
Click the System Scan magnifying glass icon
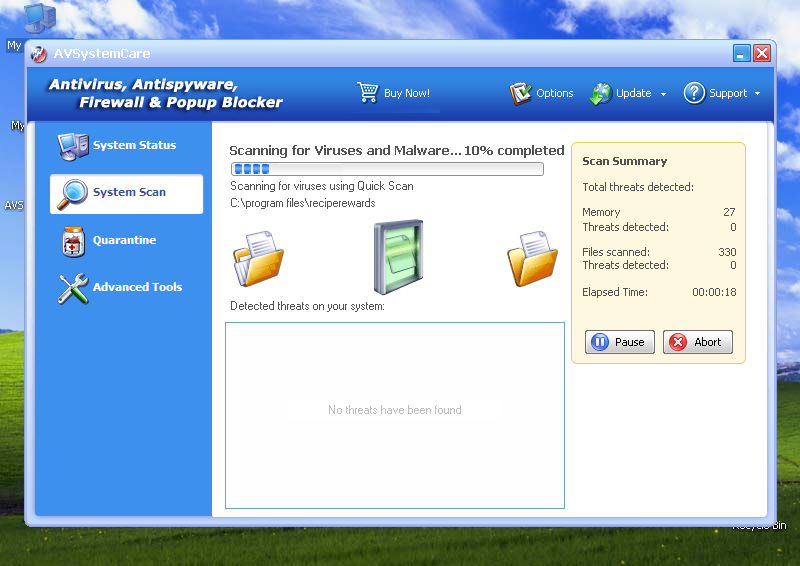tap(71, 194)
